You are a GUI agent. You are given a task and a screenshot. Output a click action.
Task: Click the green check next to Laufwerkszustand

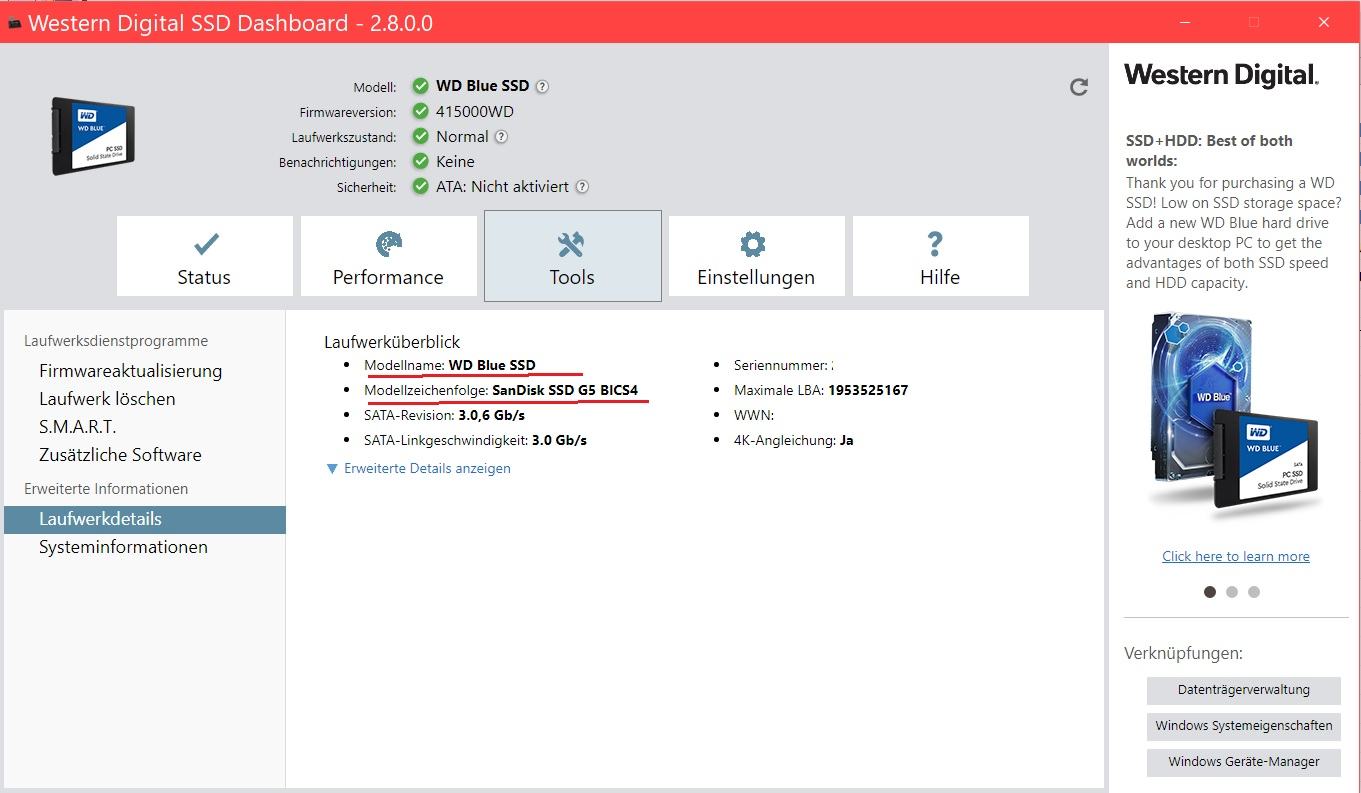pos(420,136)
